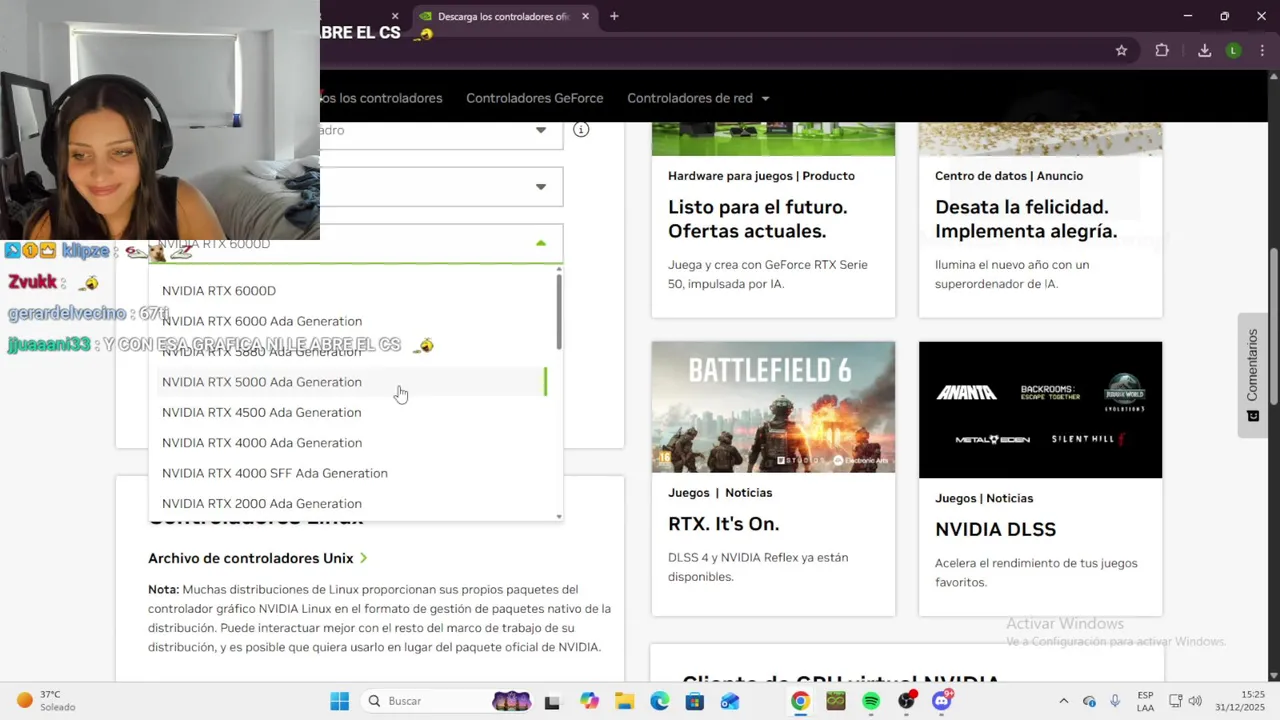Expand the Controladores de red menu

(698, 98)
